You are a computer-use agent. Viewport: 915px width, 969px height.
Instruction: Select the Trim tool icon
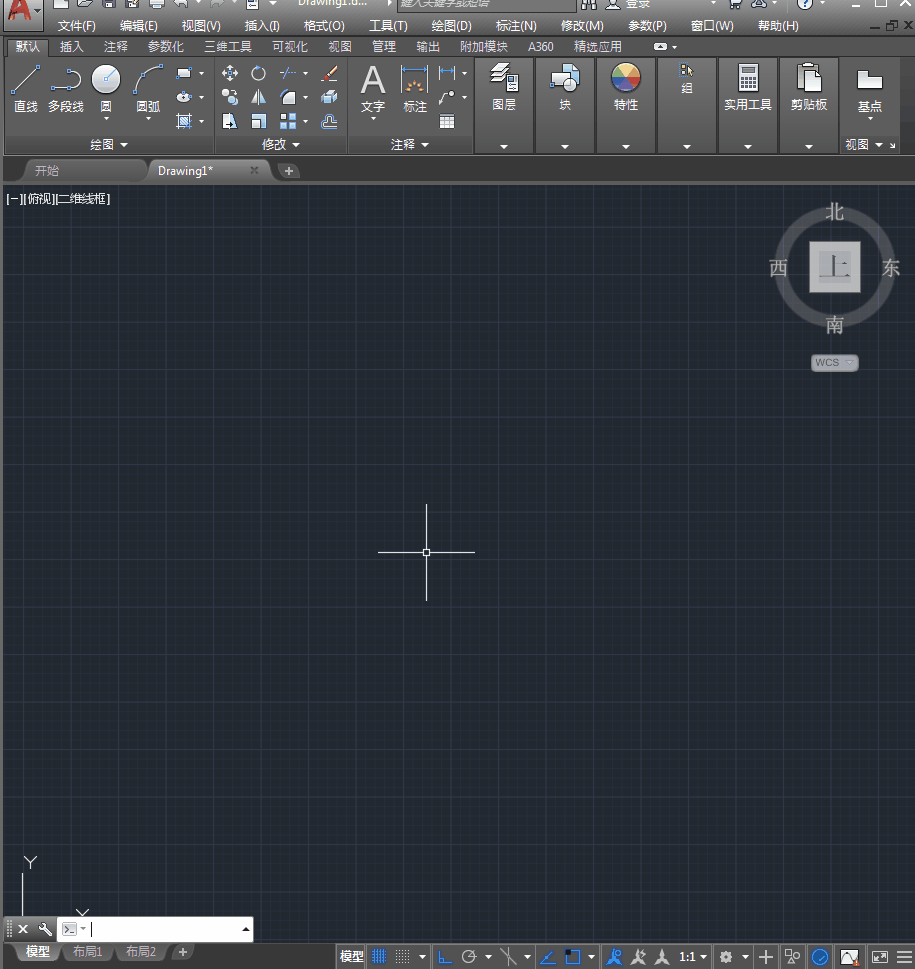tap(288, 73)
